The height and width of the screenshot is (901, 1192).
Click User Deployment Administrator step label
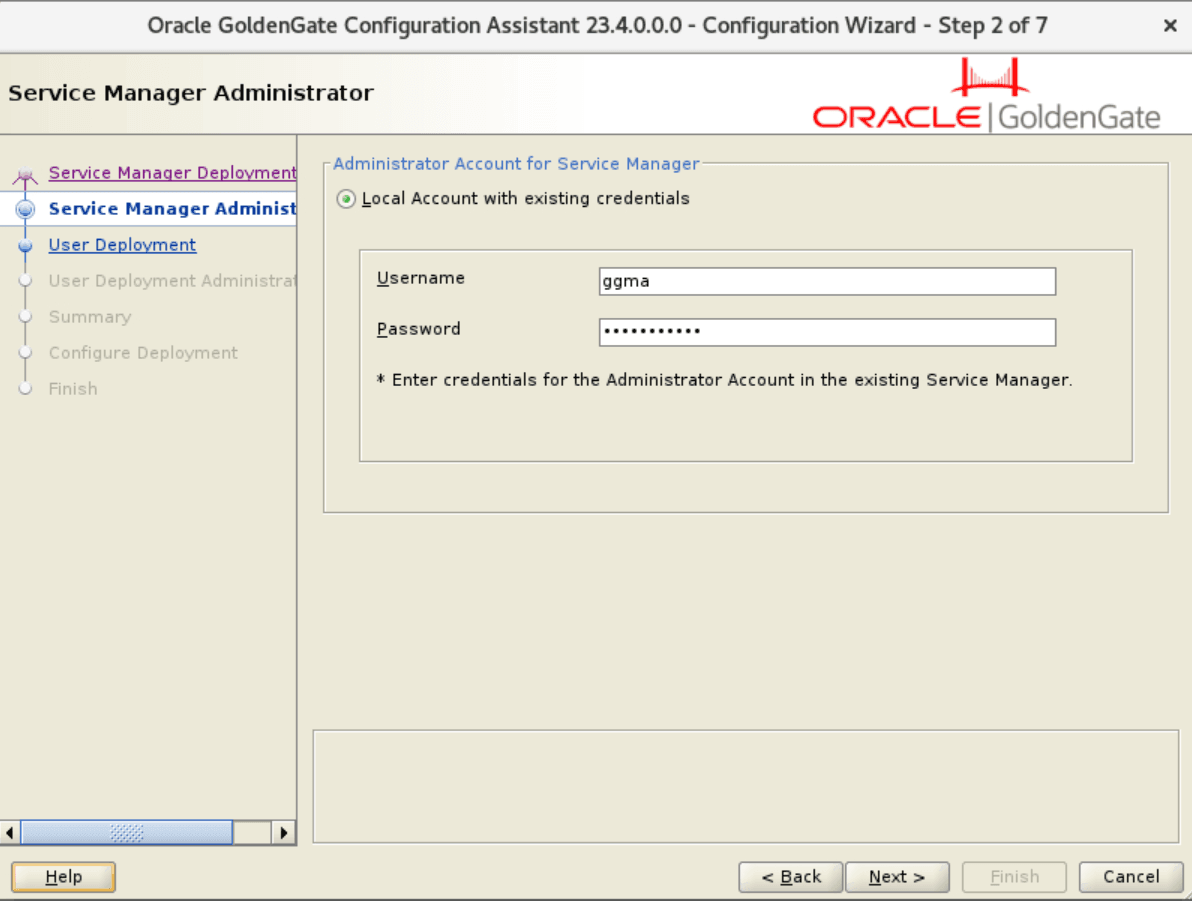click(x=172, y=281)
